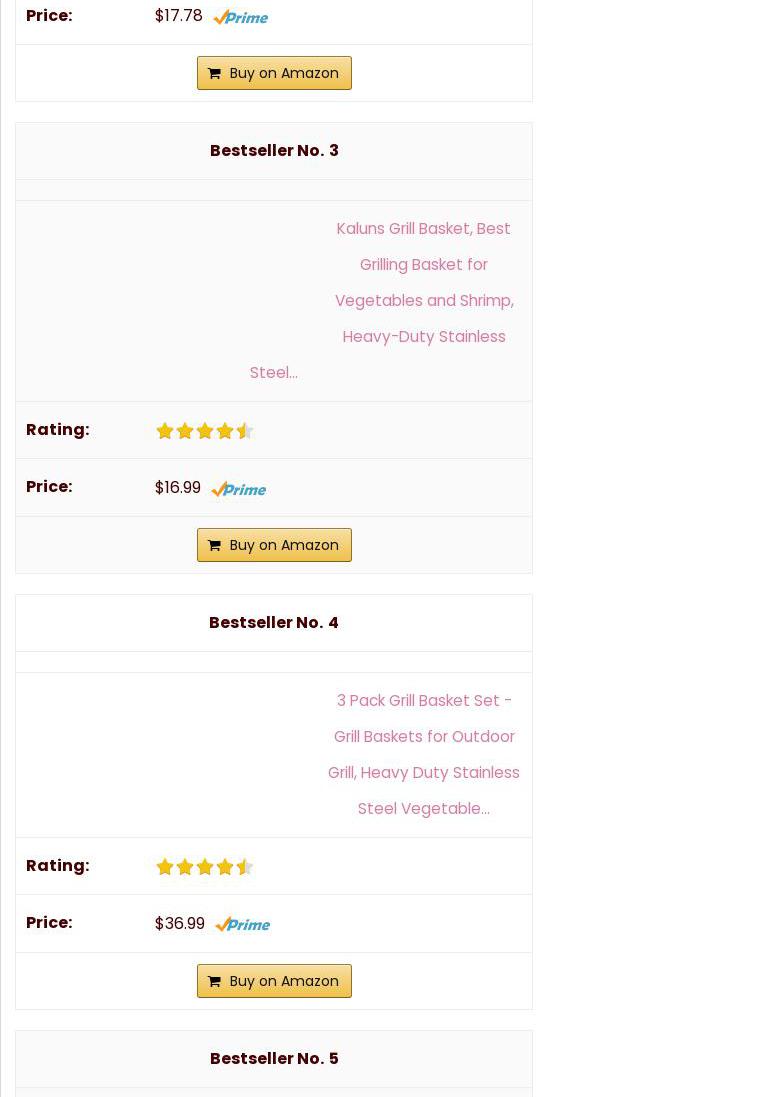Click the Bestseller No. 3 heading

274,150
